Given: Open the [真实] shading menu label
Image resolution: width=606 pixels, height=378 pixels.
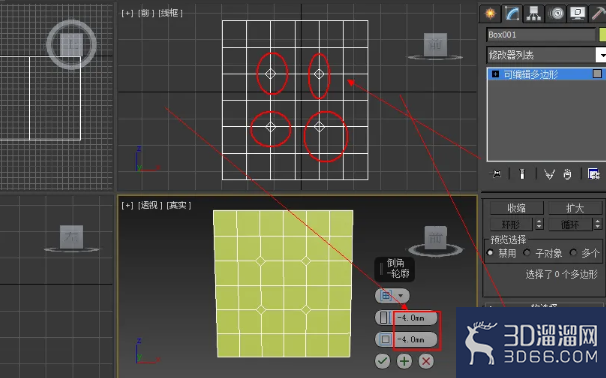Looking at the screenshot, I should click(x=179, y=205).
